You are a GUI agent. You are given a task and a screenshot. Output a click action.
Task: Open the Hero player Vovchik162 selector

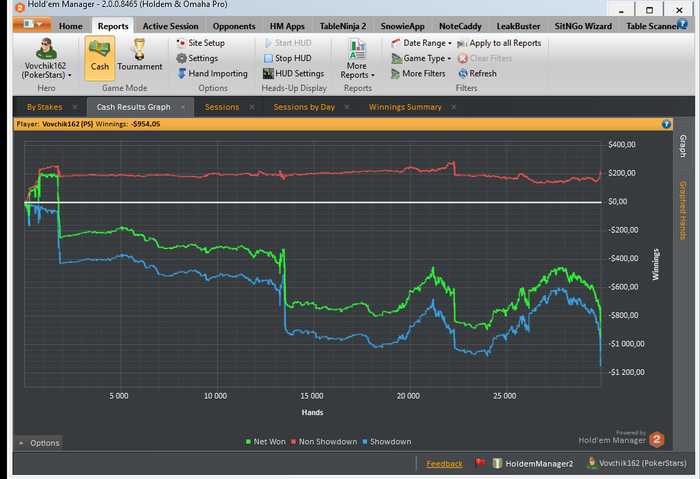click(x=46, y=59)
